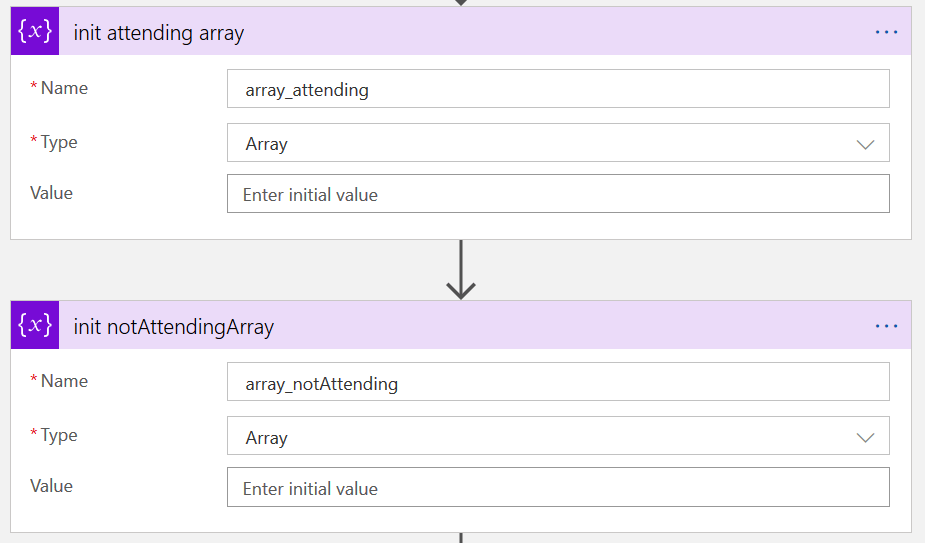
Task: Open the ellipsis menu for init attending array
Action: tap(886, 32)
